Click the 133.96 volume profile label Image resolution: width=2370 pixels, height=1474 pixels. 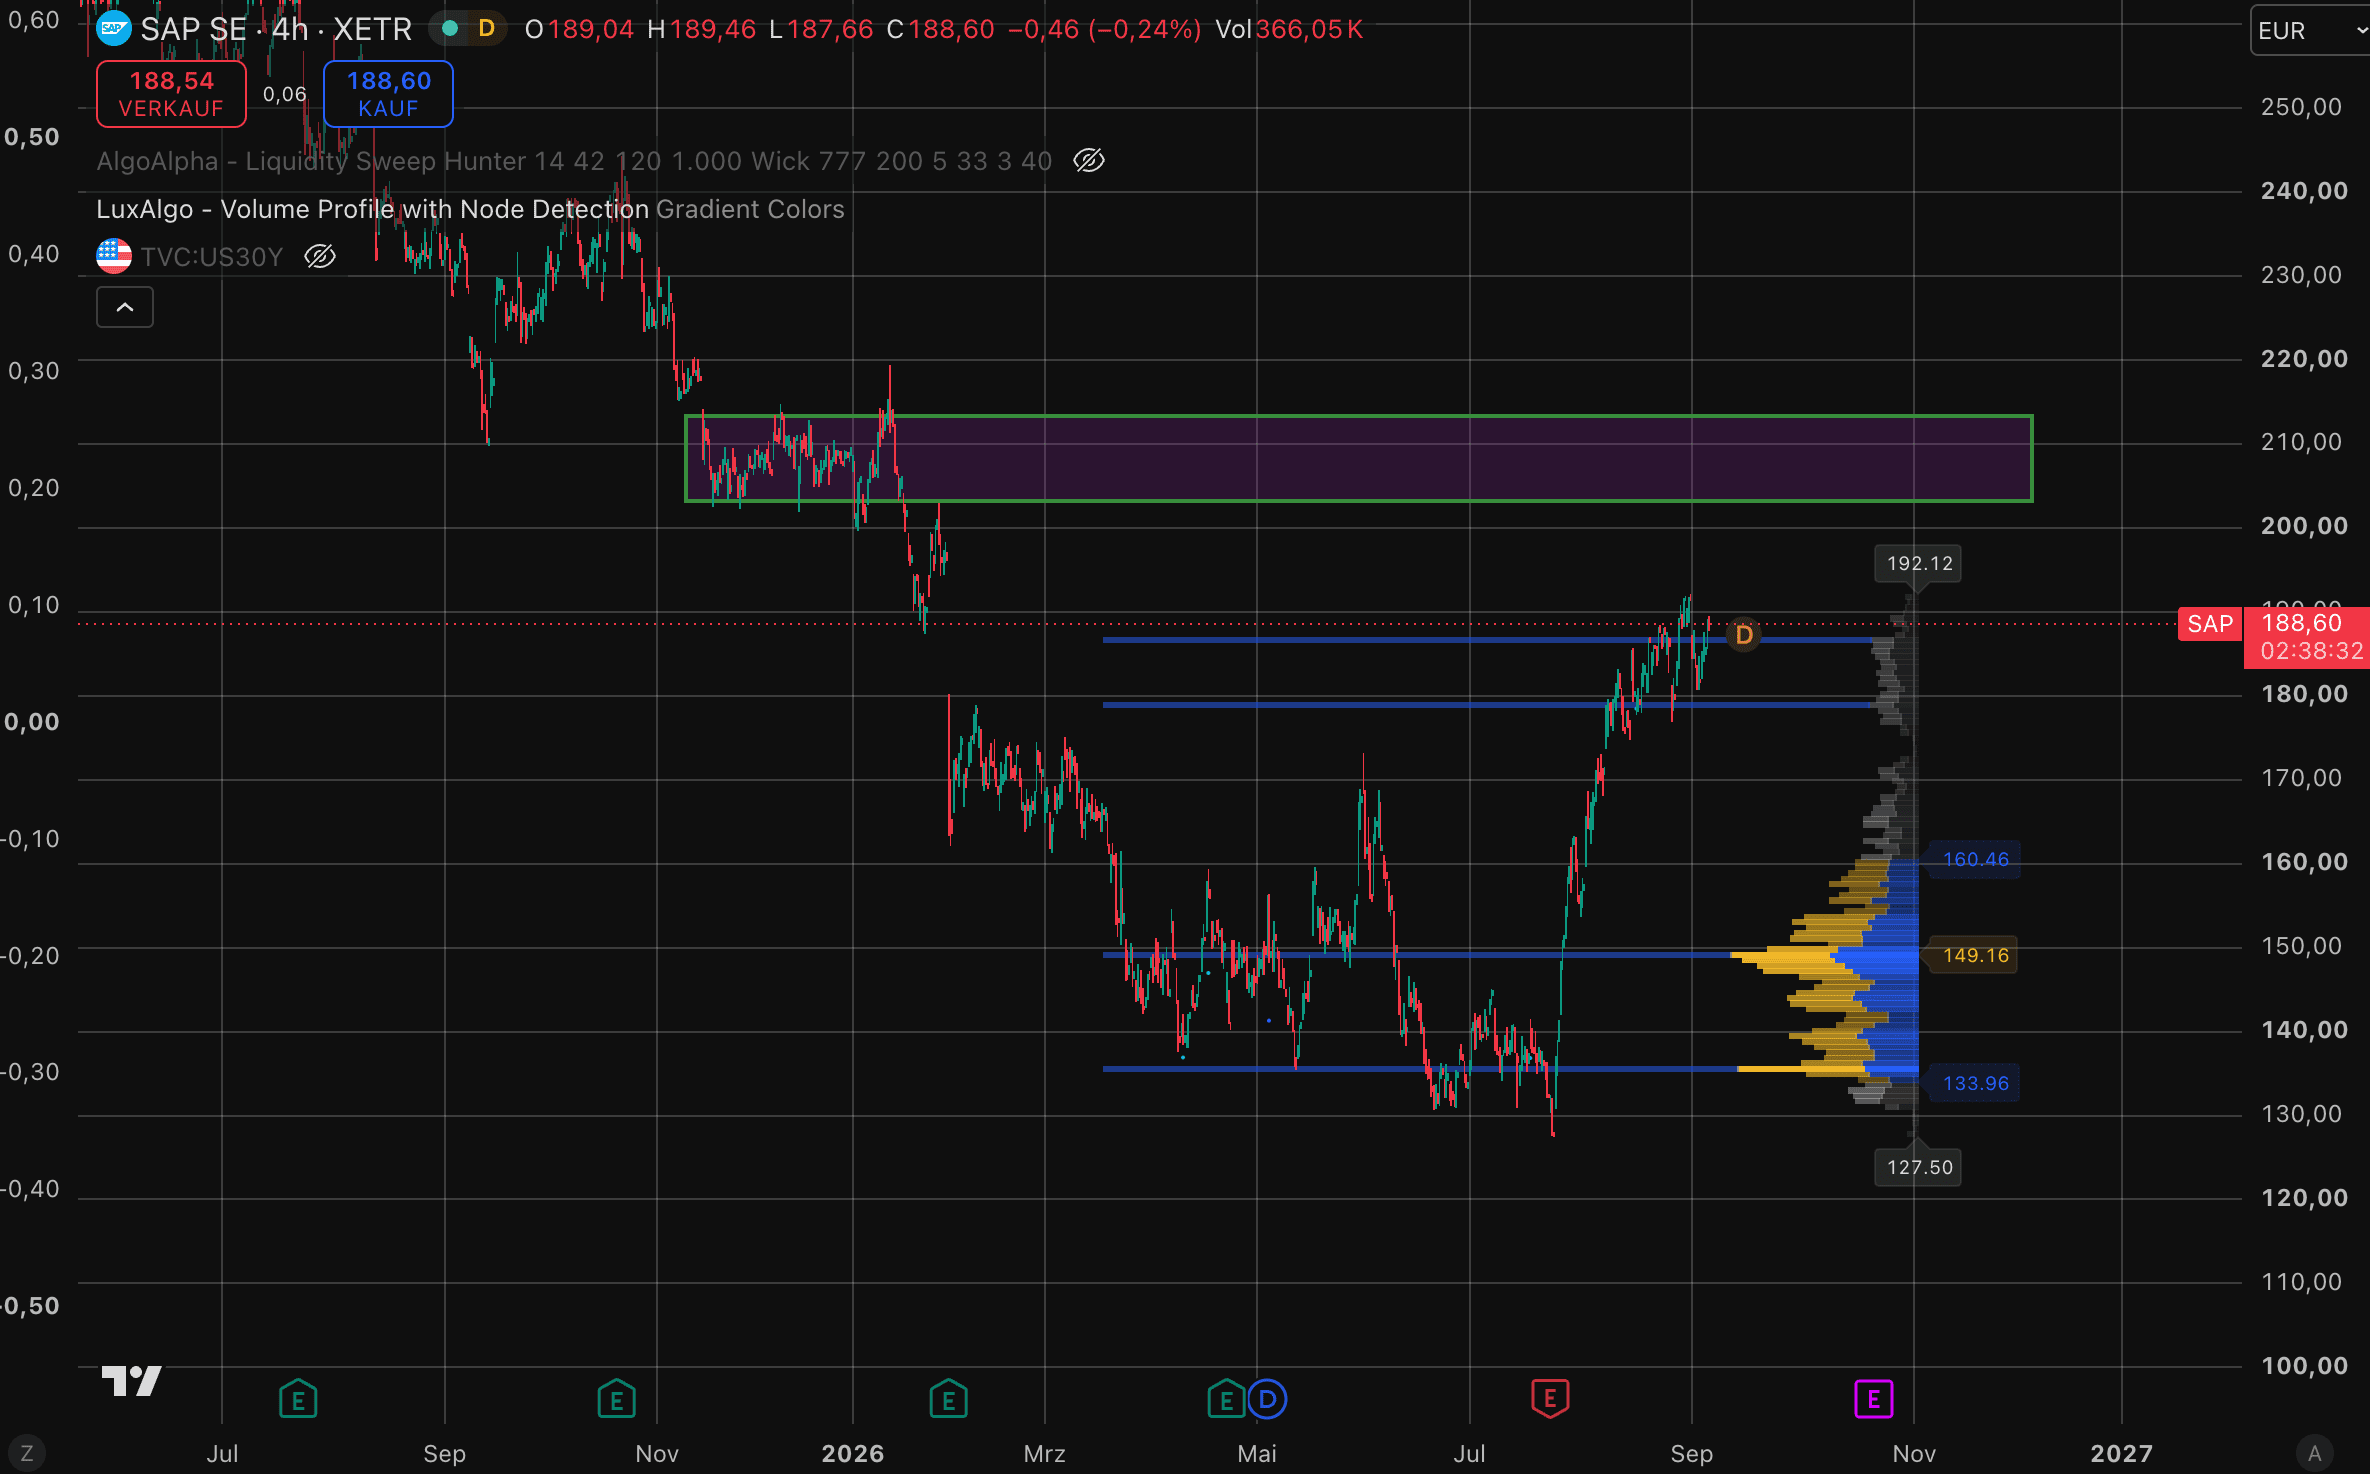coord(1975,1083)
